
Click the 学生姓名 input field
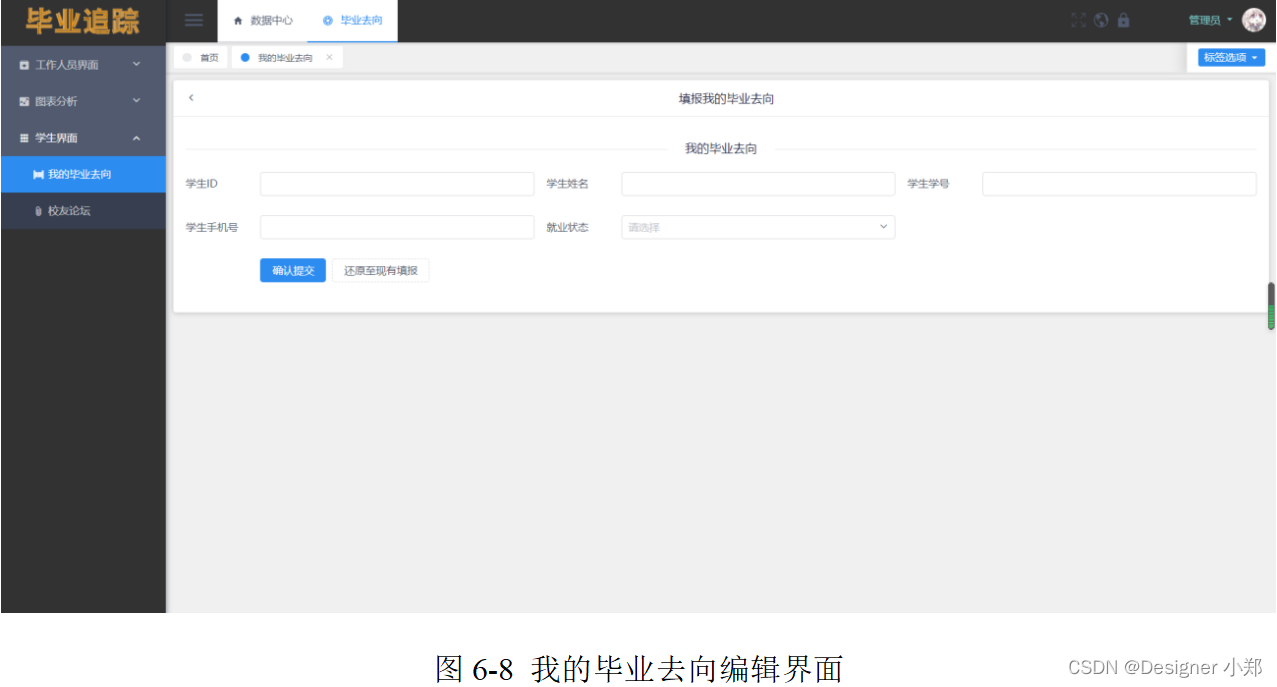click(x=758, y=184)
